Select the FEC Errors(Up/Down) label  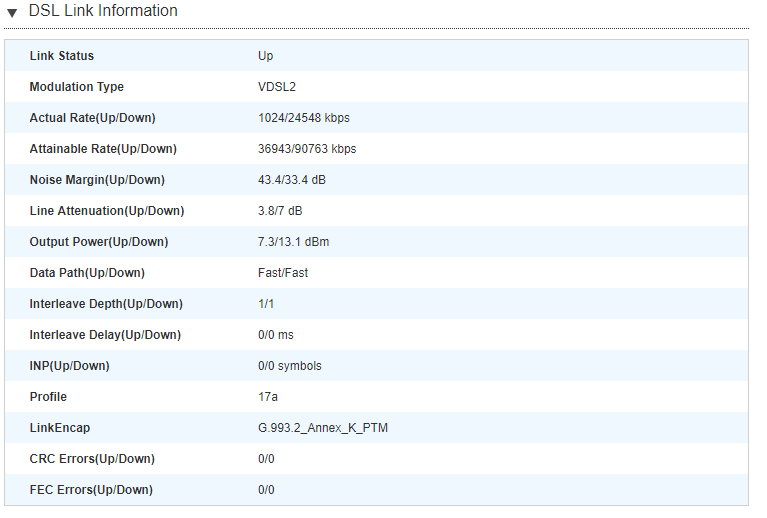(91, 490)
